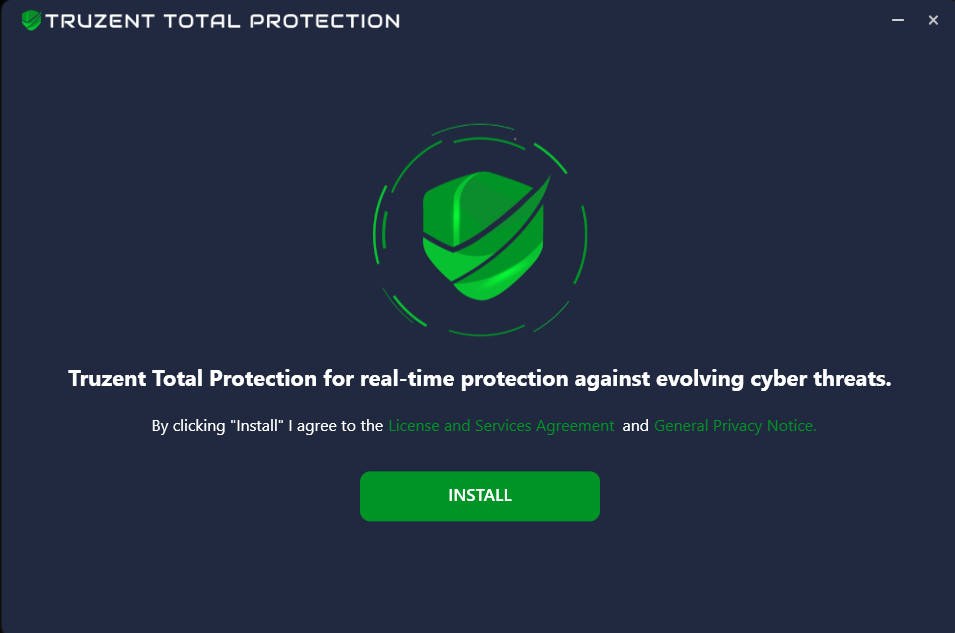Click the Truzent shield logo in title bar

31,20
